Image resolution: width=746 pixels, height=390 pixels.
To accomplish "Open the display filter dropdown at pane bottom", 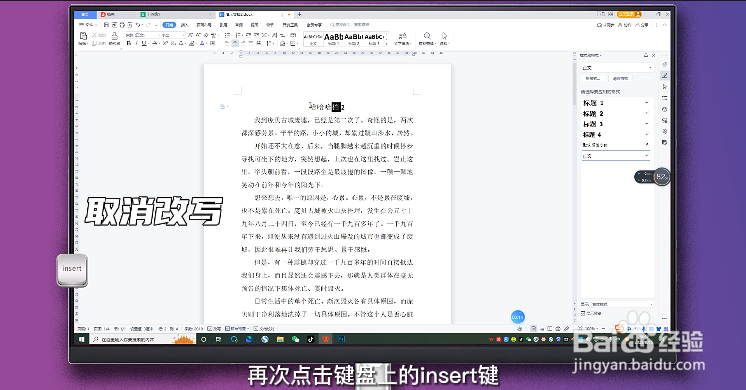I will coord(623,304).
